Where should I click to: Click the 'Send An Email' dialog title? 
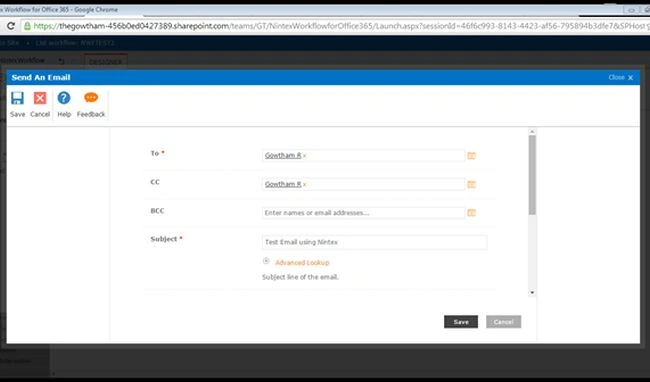41,77
